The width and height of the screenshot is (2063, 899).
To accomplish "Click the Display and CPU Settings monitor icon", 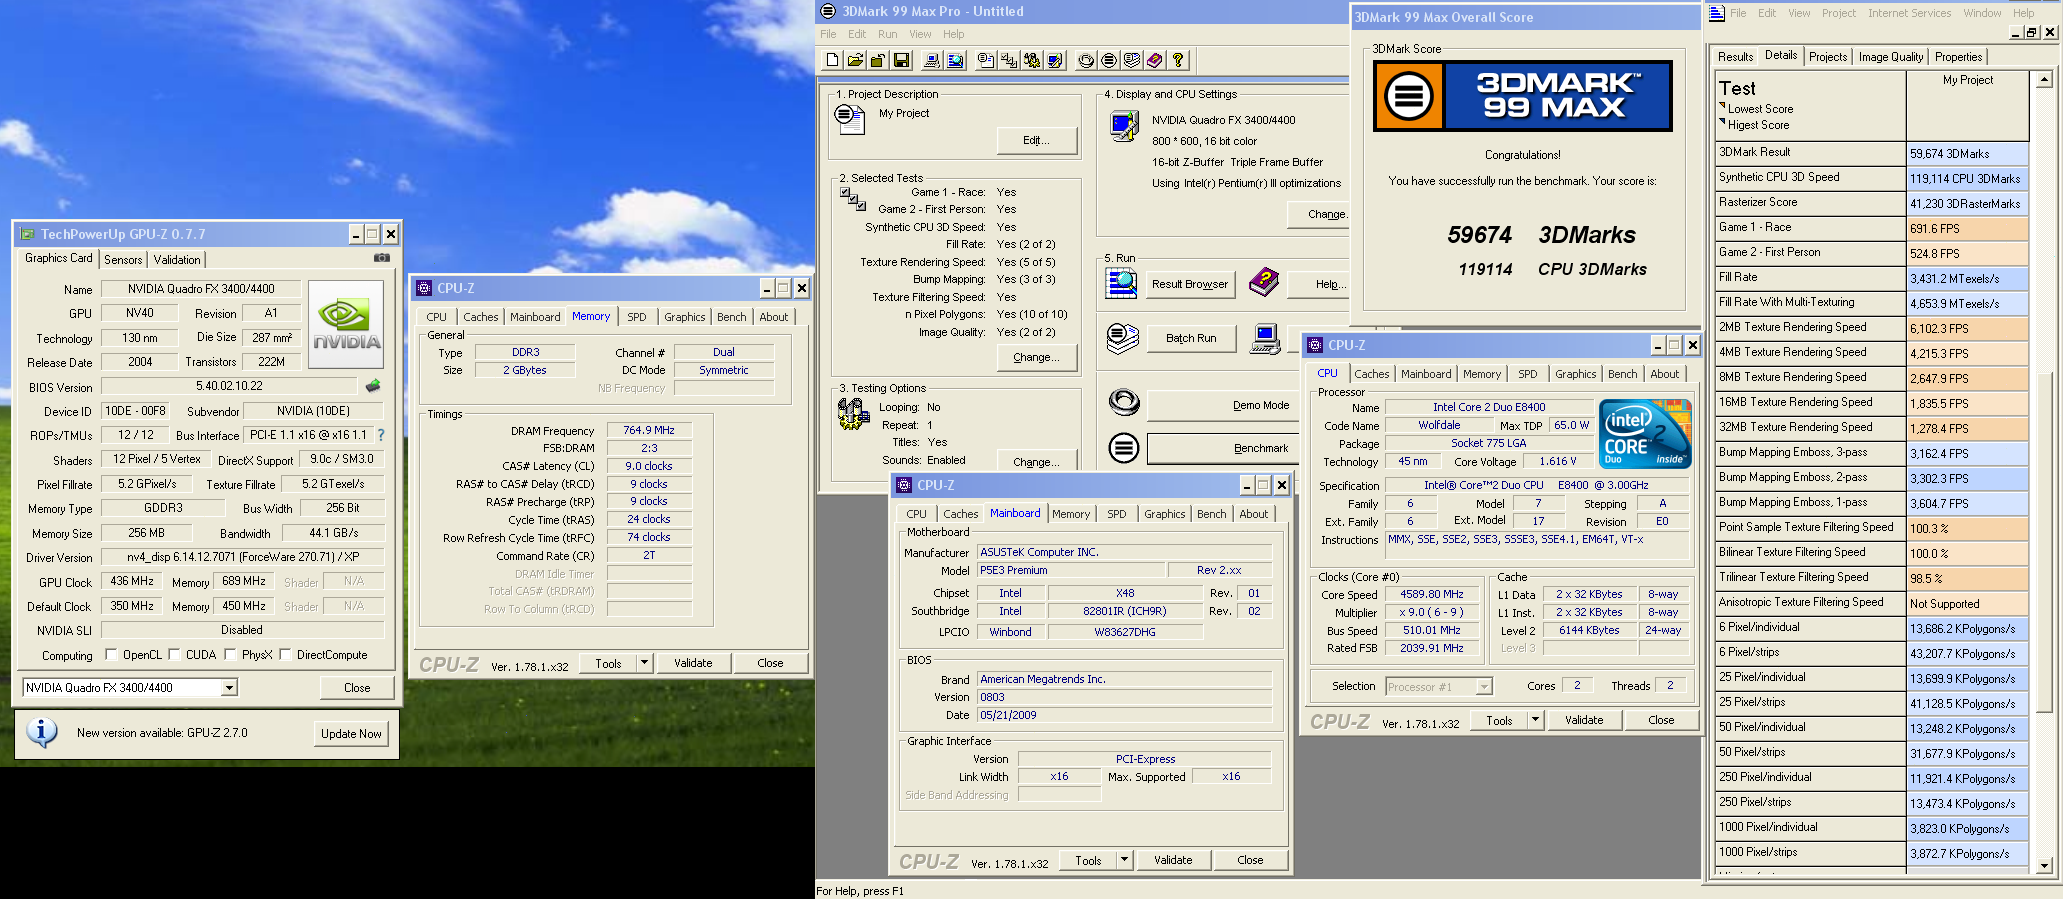I will click(1124, 126).
